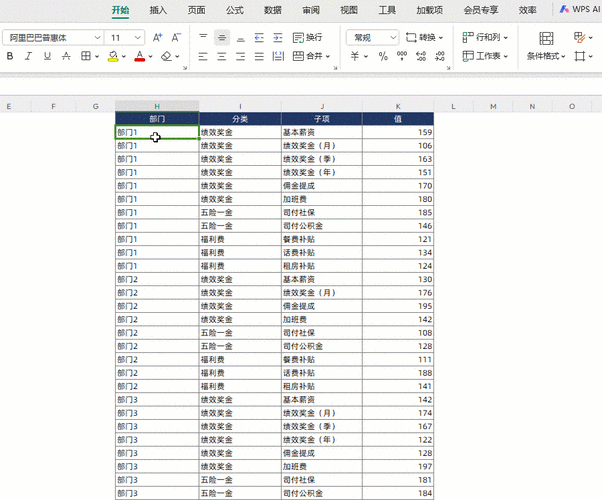Apply thousands separator style
The height and width of the screenshot is (500, 602).
(x=402, y=56)
